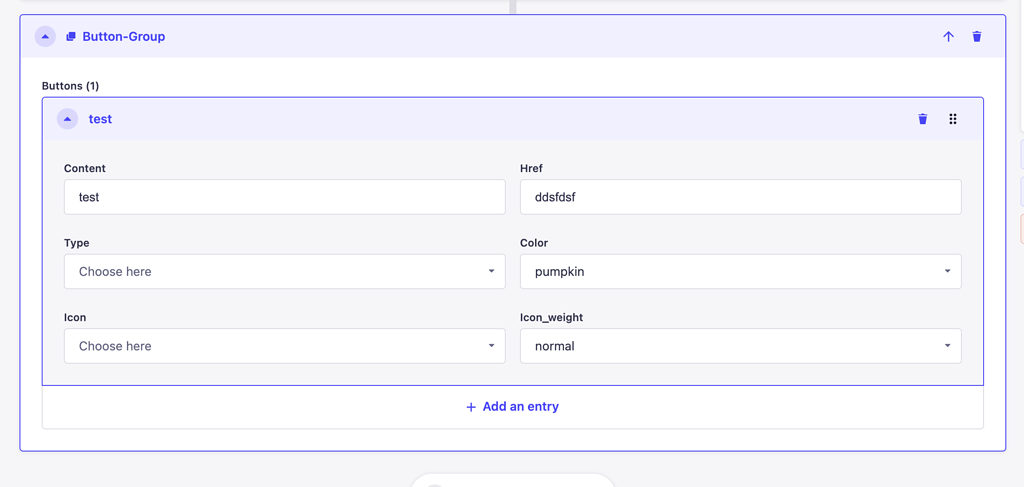Open the Icon_weight dropdown showing normal
Screen dimensions: 1024x487
point(741,345)
